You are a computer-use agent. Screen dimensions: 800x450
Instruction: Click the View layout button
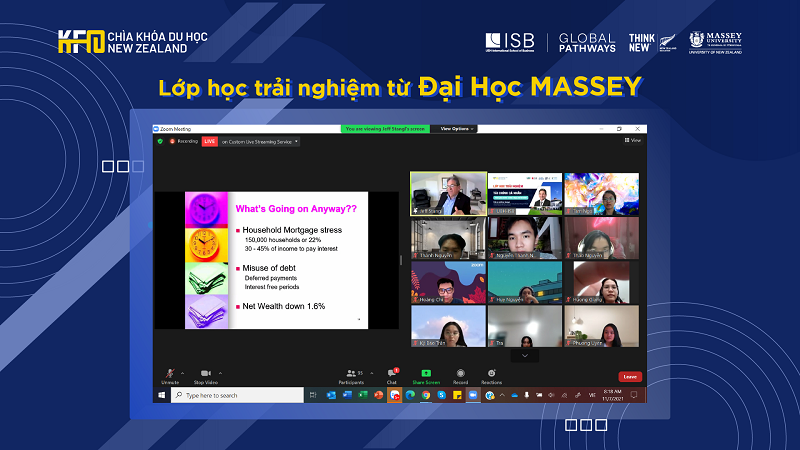pyautogui.click(x=633, y=140)
